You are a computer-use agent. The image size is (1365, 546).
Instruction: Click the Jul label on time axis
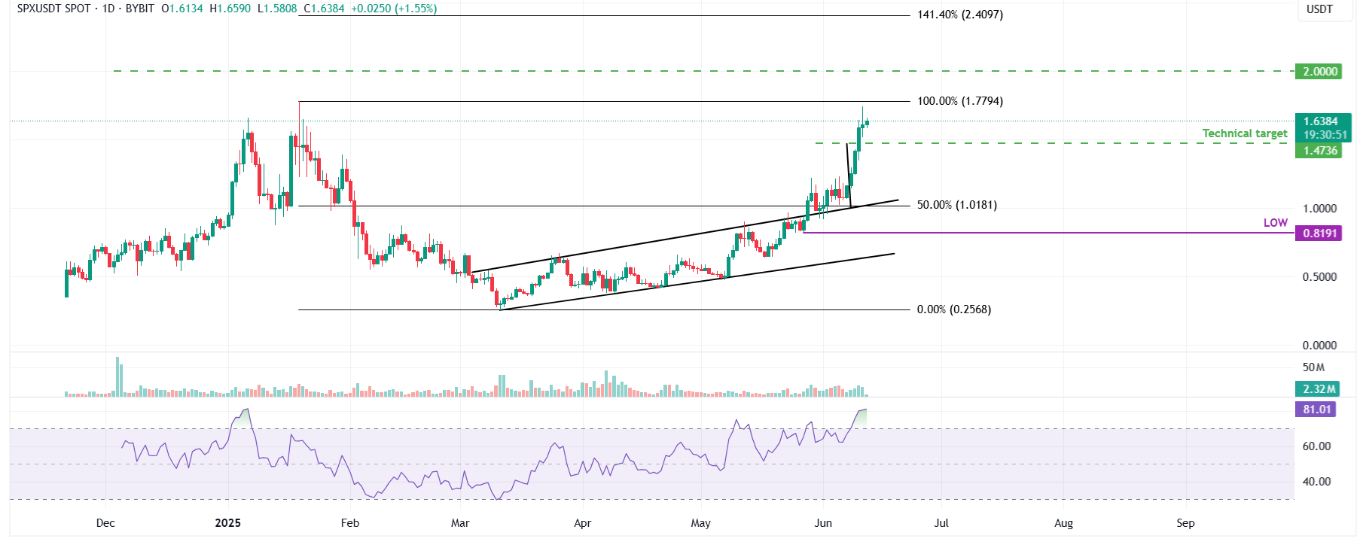point(941,523)
